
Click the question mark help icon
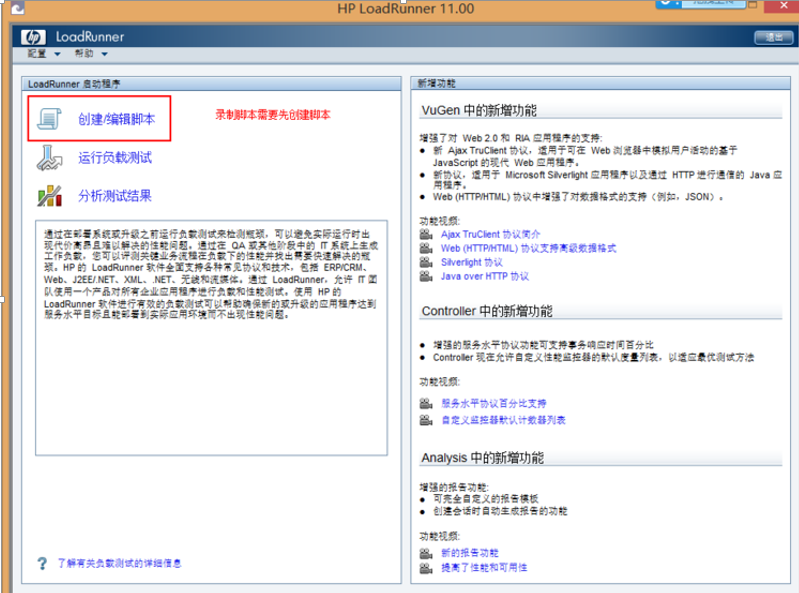point(42,563)
